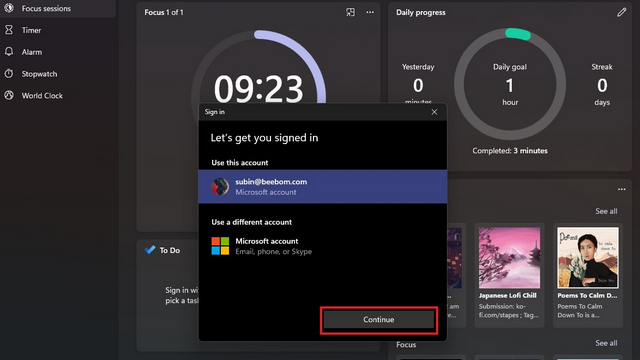Select the subin@beebom.com account
The image size is (640, 360).
tap(322, 187)
